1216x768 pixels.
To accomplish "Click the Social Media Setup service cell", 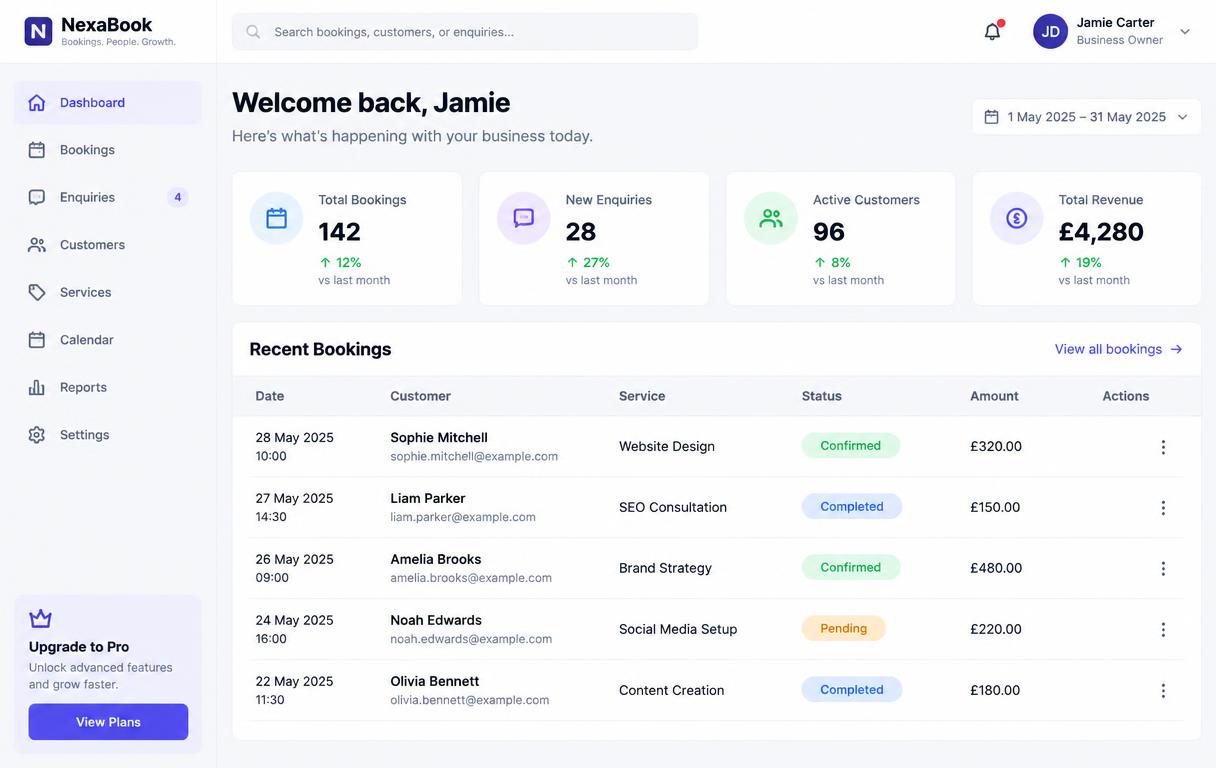I will (678, 630).
